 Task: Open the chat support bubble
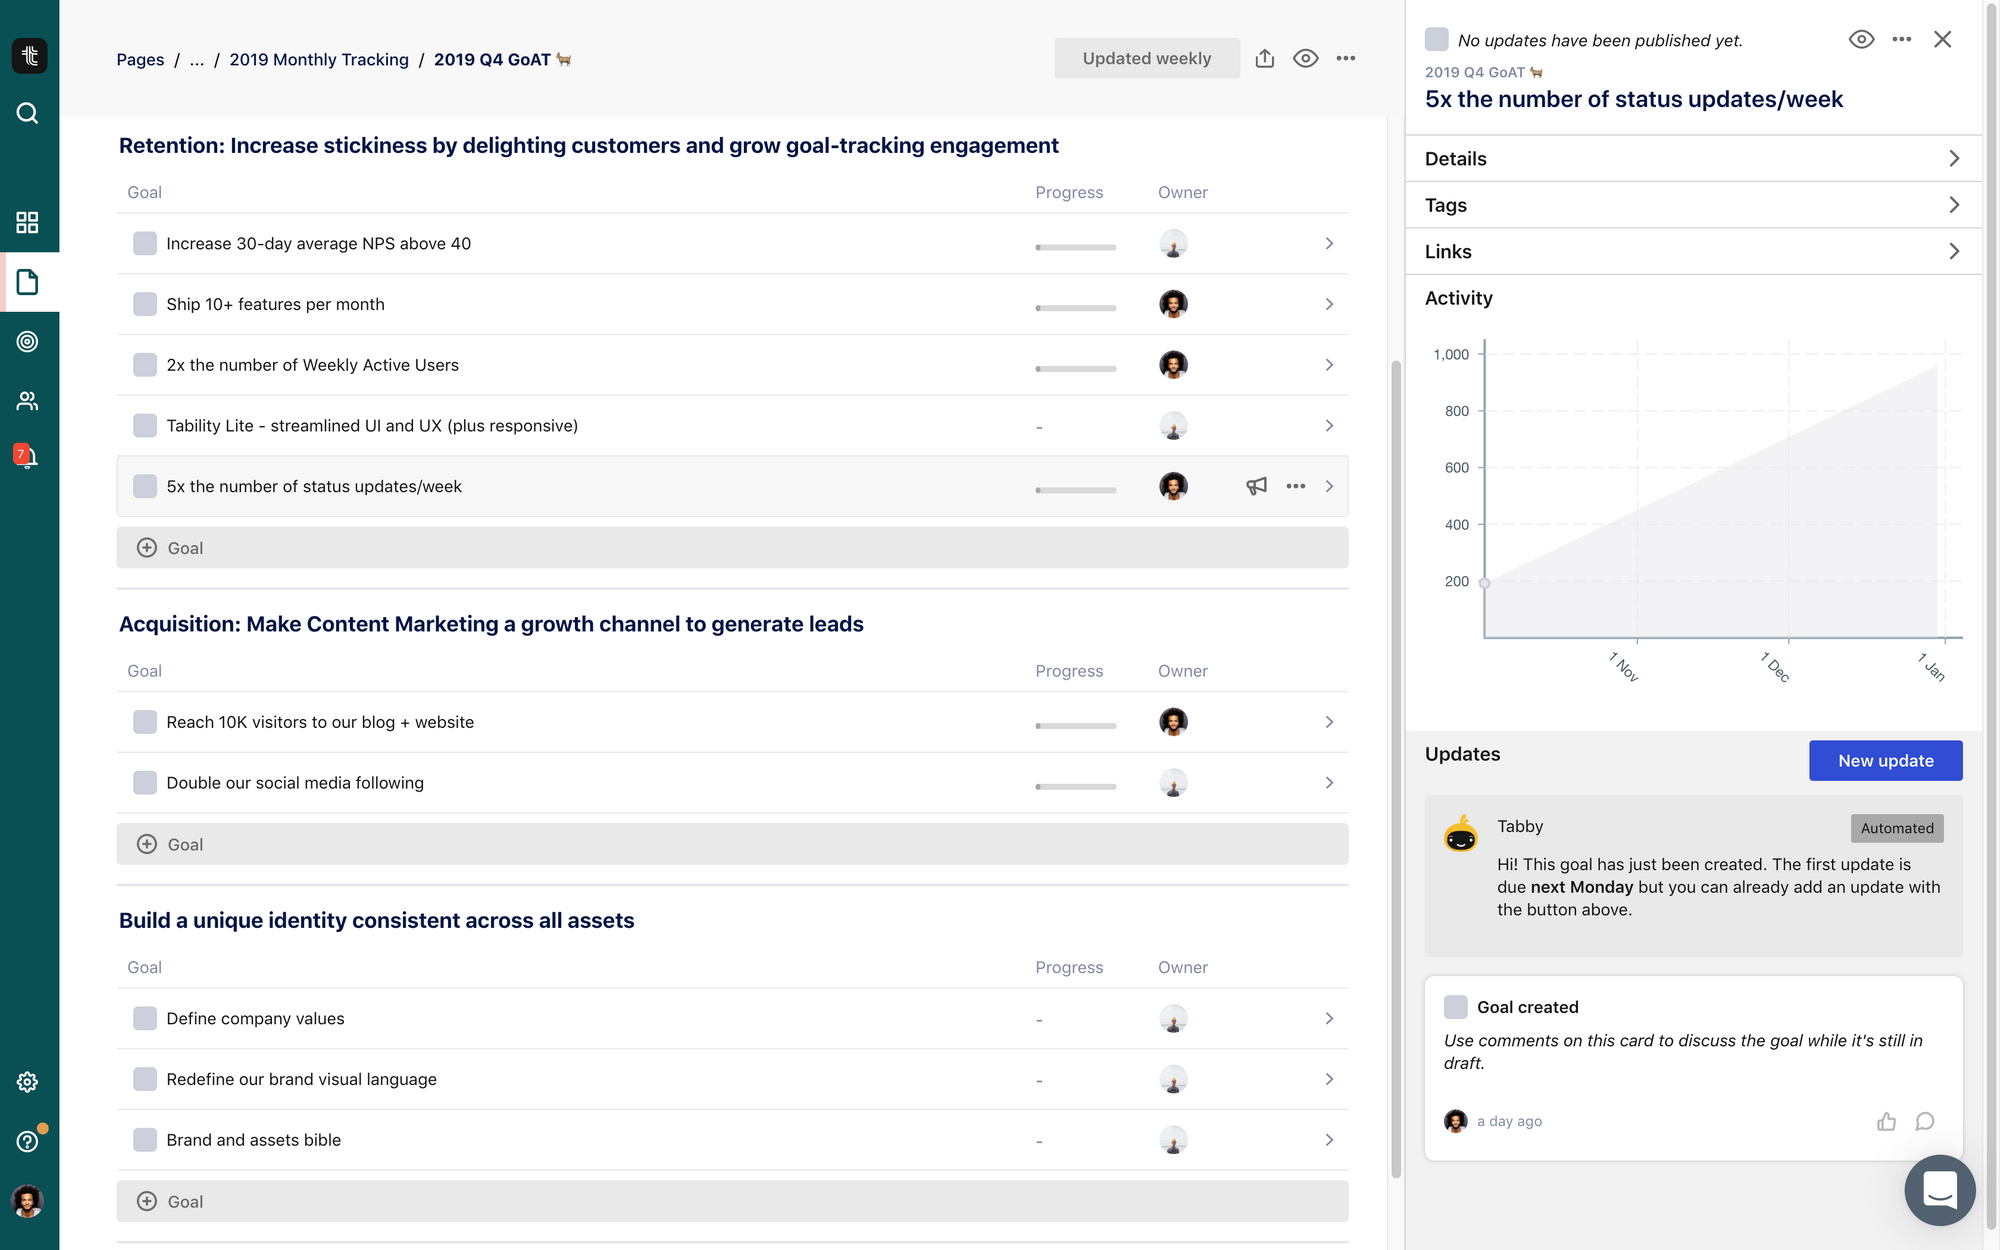coord(1939,1189)
